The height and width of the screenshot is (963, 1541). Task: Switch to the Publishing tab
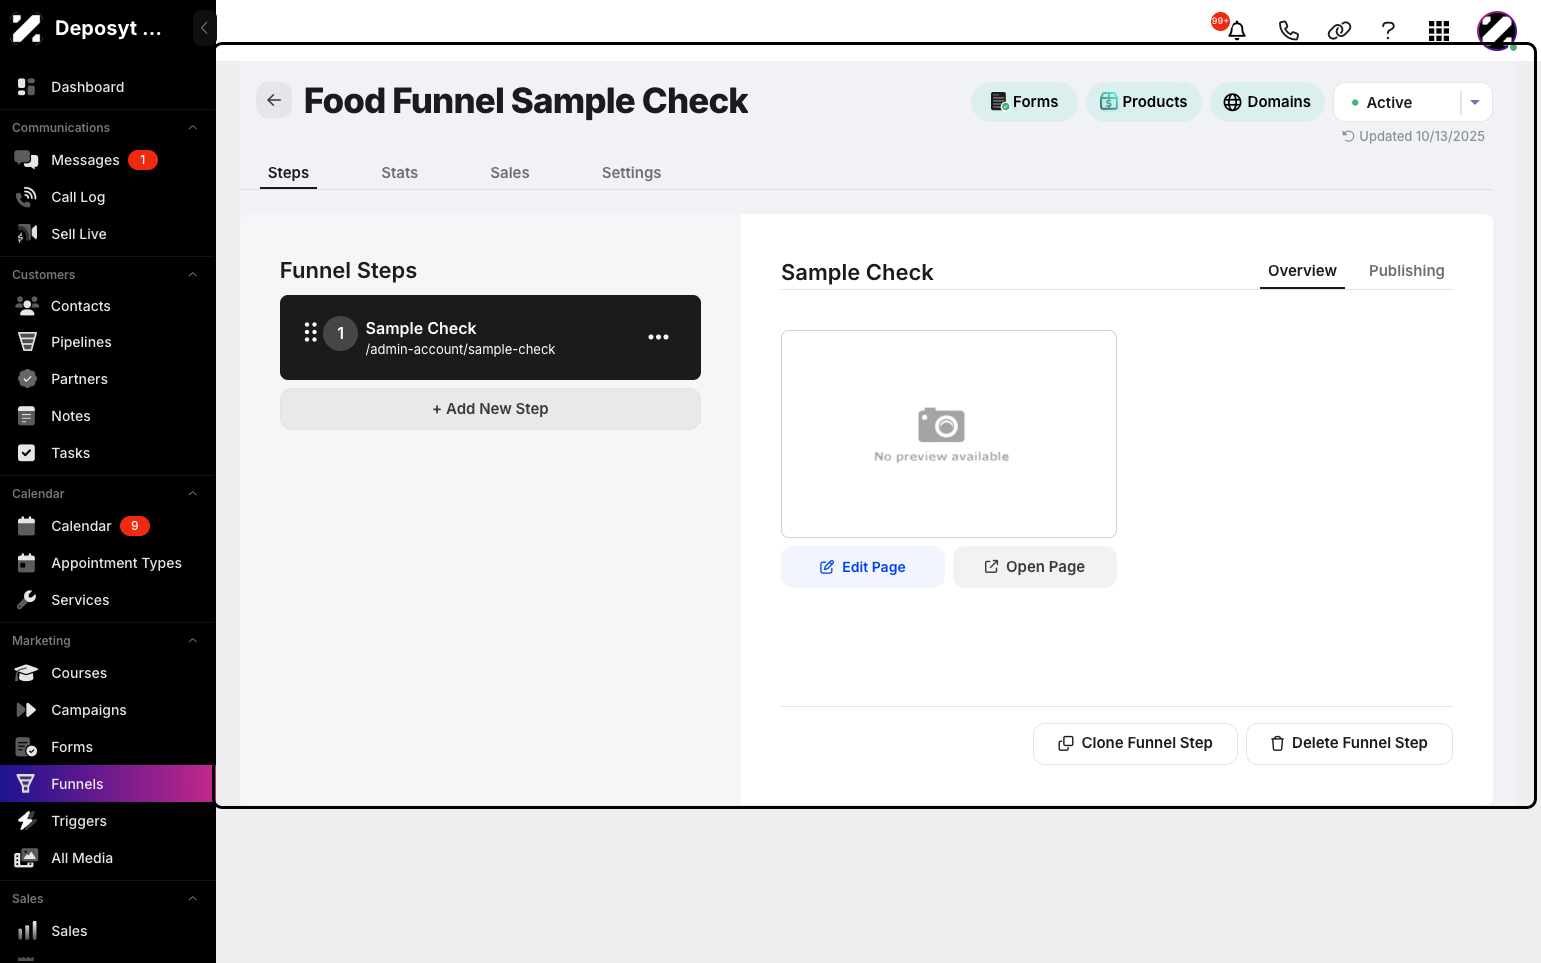coord(1406,271)
